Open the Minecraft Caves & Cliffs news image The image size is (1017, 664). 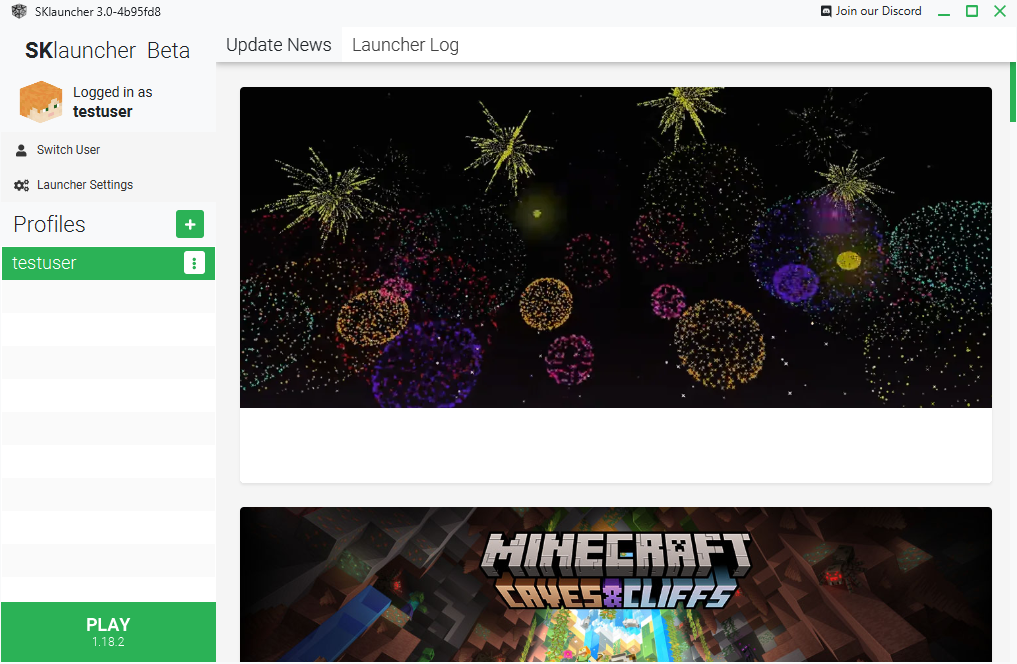[x=616, y=584]
